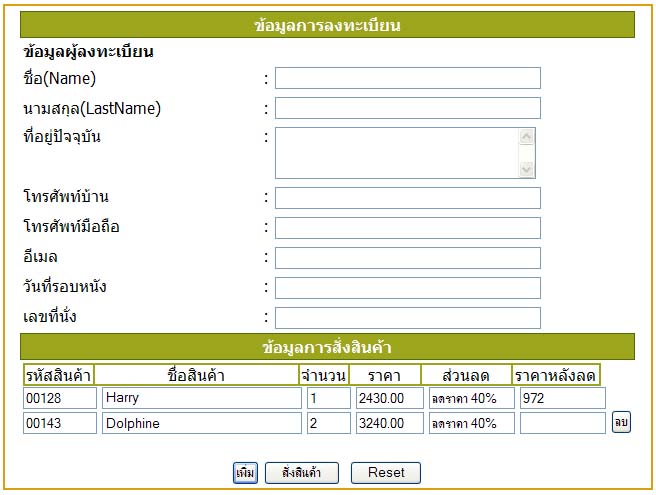Image resolution: width=656 pixels, height=495 pixels.
Task: Click the empty discounted price field for Dolphine
Action: coord(562,423)
